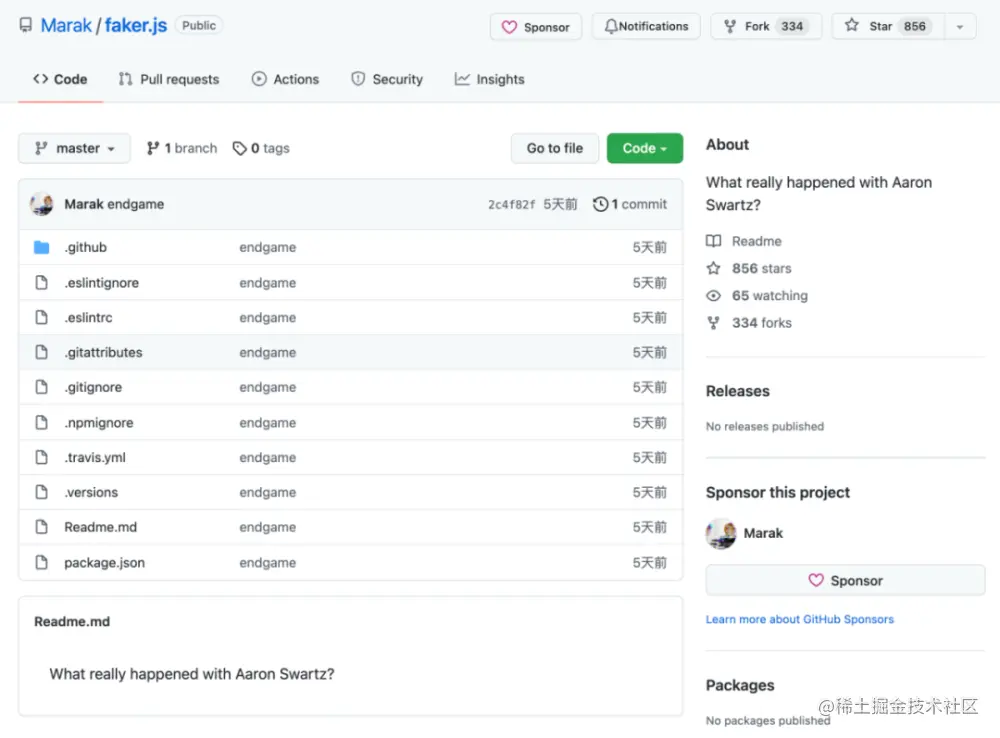
Task: Open the .gitignore file
Action: tap(93, 387)
